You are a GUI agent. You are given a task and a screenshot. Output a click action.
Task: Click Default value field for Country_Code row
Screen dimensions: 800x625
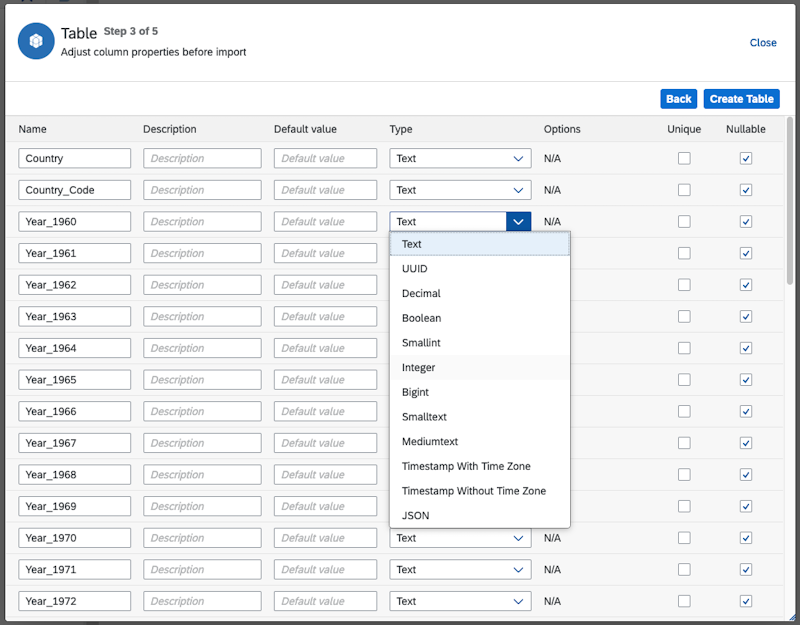(326, 190)
